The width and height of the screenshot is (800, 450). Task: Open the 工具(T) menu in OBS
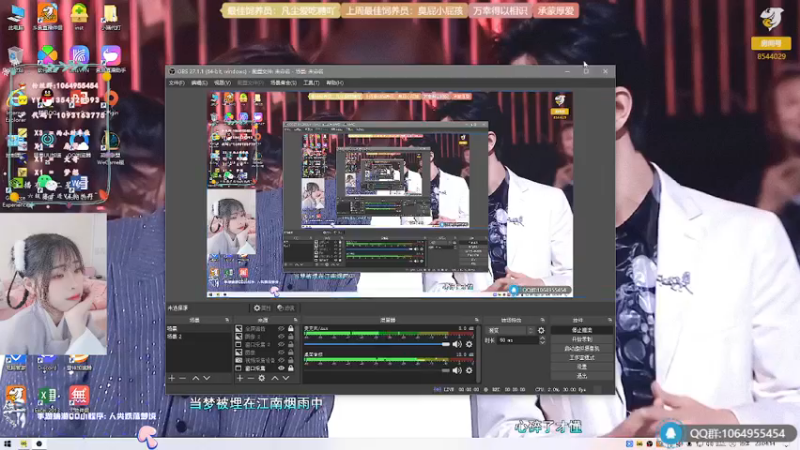(x=311, y=83)
